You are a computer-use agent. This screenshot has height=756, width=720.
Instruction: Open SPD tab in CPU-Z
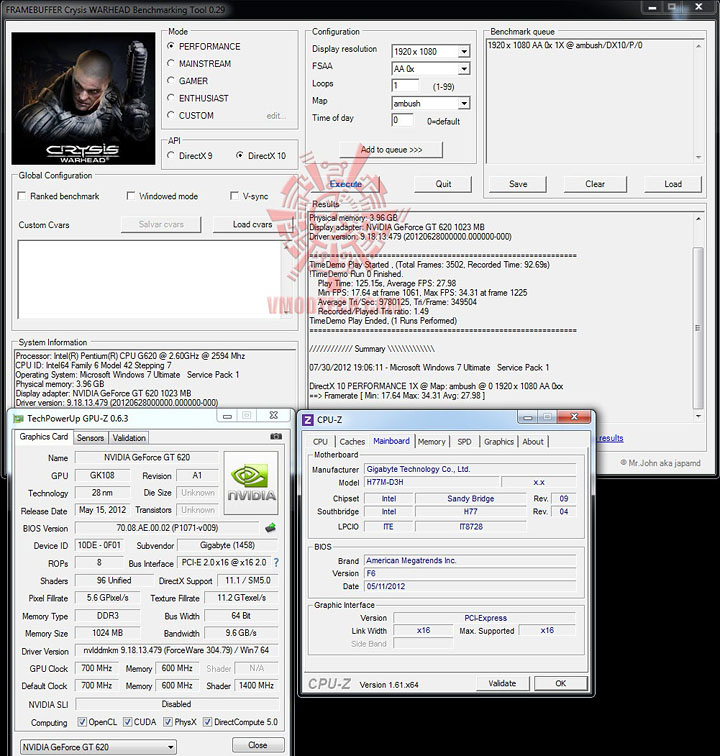(x=464, y=442)
